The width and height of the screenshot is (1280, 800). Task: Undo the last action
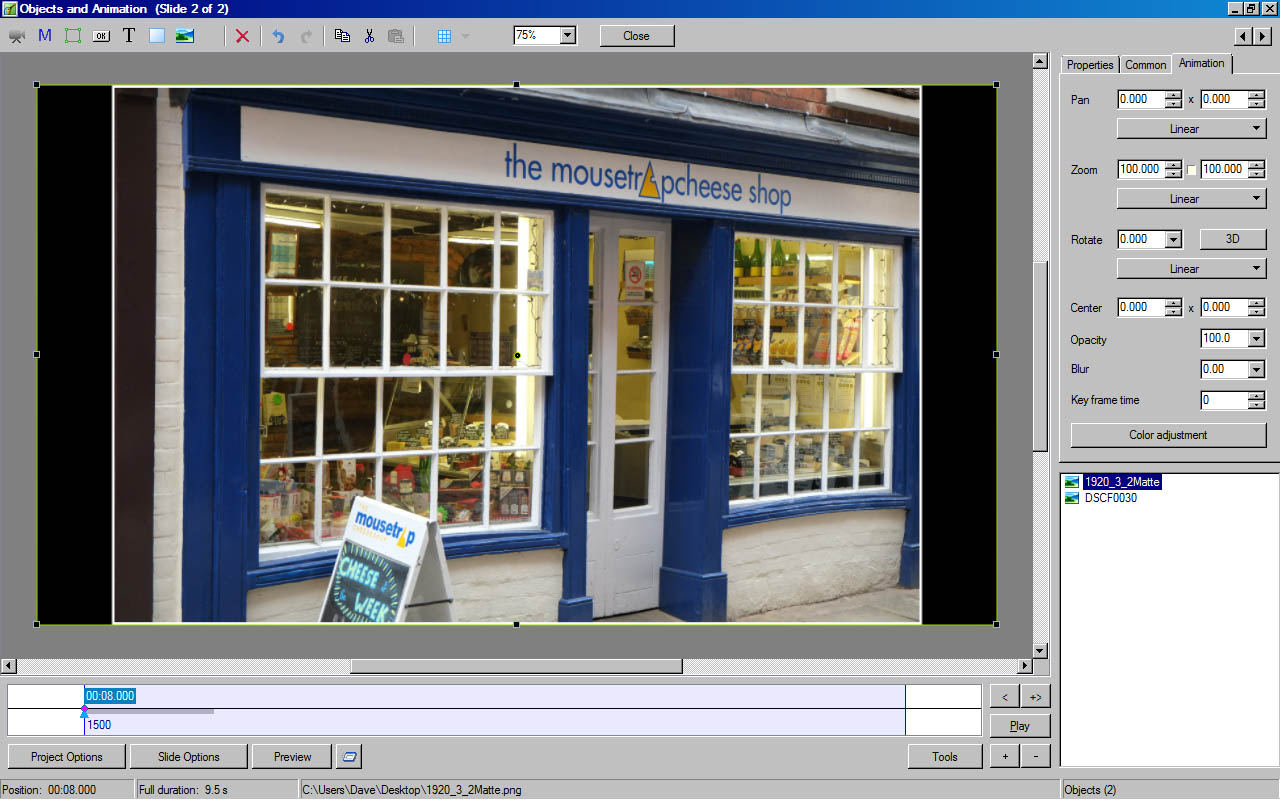[x=278, y=36]
